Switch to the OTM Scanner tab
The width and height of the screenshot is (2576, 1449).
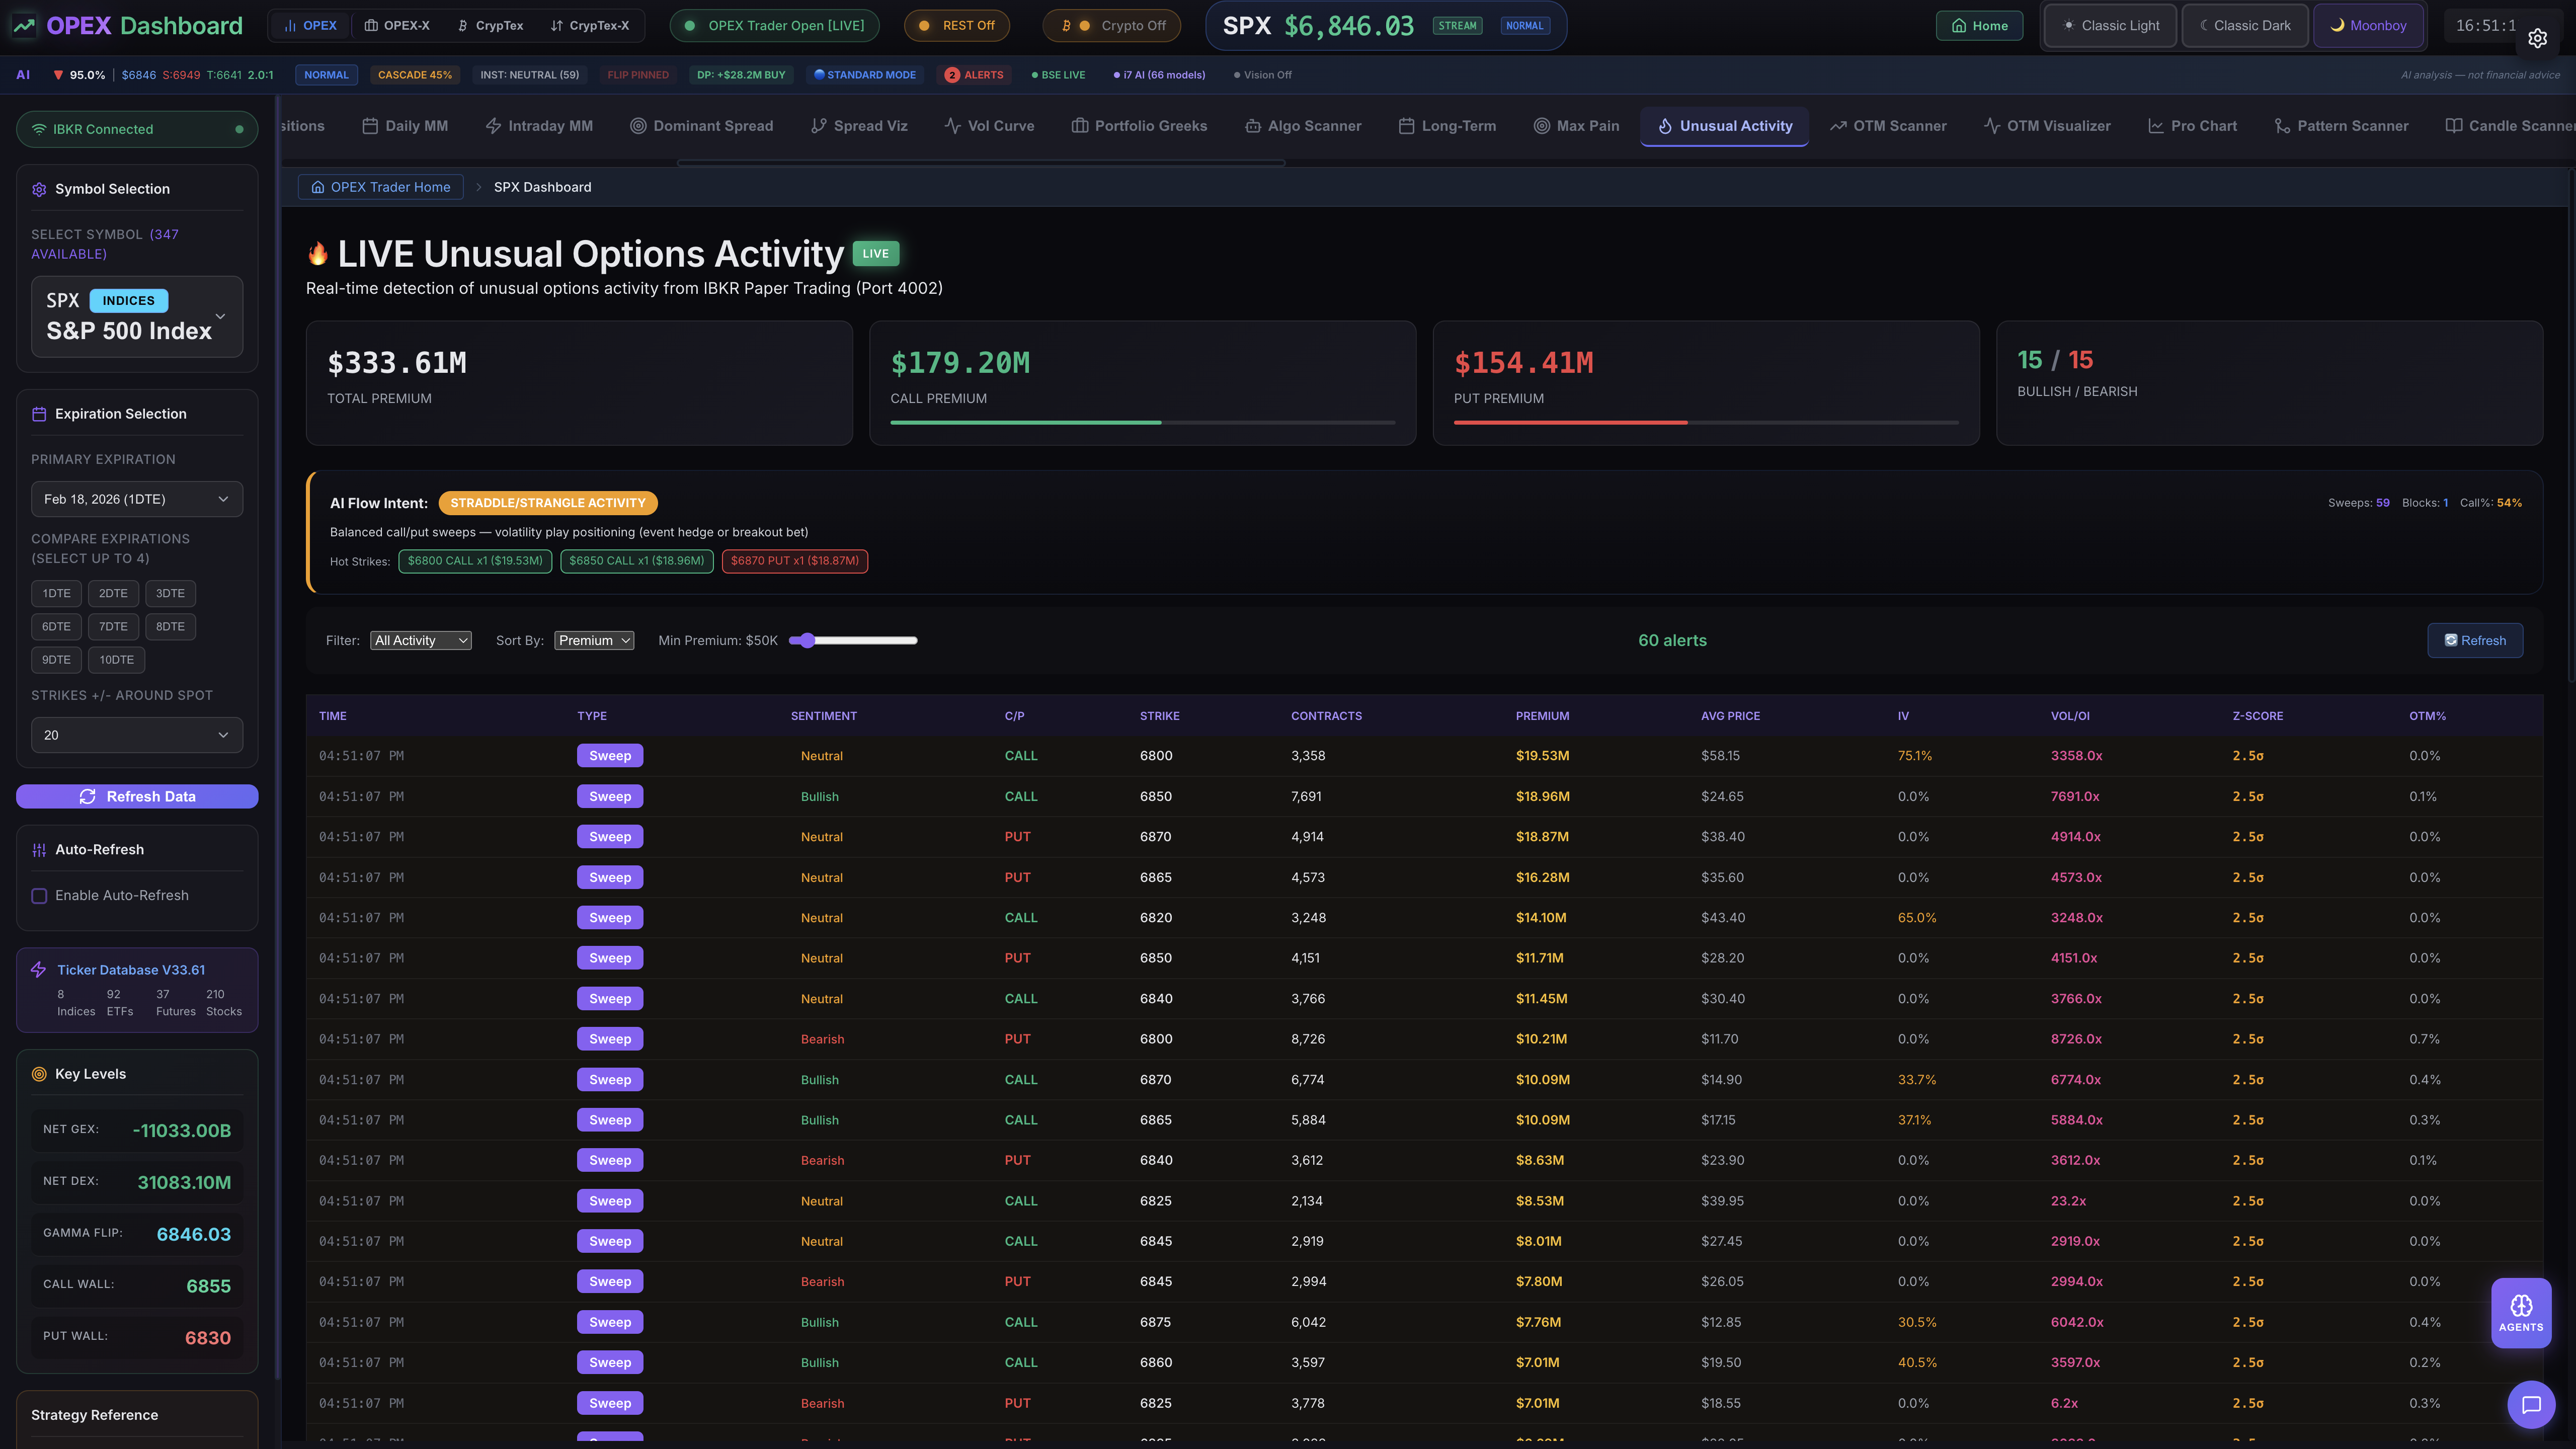(x=1888, y=126)
